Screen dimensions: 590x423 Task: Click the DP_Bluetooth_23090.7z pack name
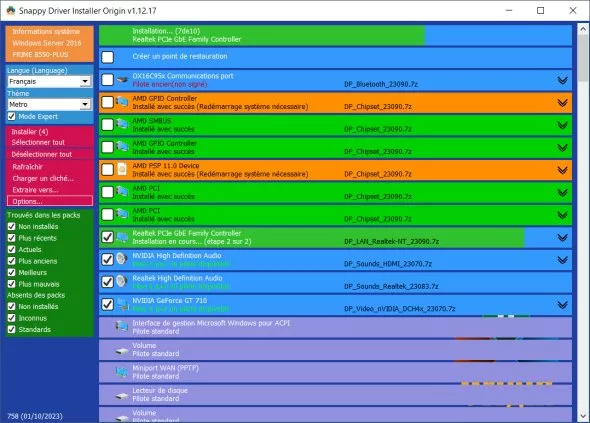[381, 84]
